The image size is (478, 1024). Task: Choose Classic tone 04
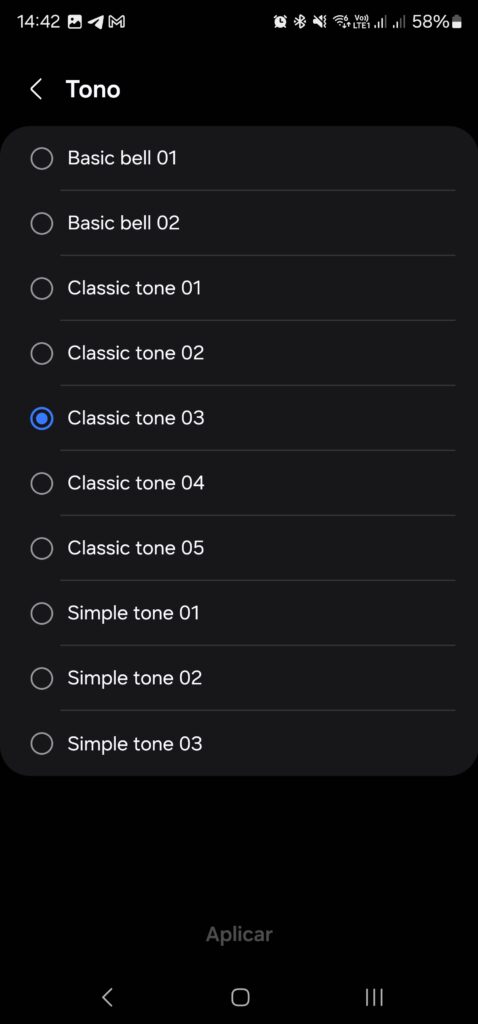coord(239,483)
